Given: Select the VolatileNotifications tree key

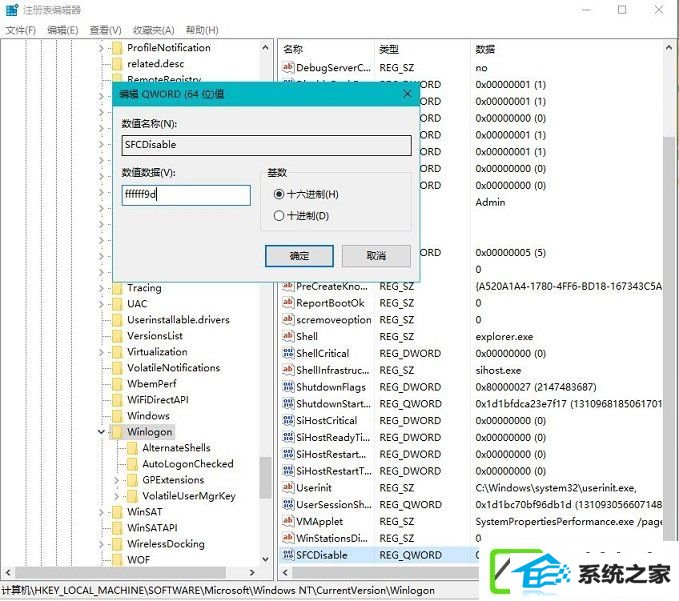Looking at the screenshot, I should click(x=173, y=368).
